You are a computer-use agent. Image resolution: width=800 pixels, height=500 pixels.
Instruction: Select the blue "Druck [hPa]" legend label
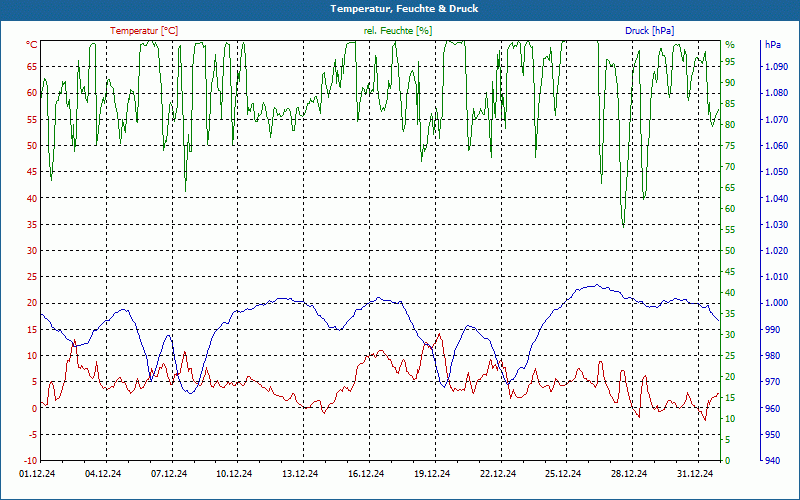coord(649,31)
